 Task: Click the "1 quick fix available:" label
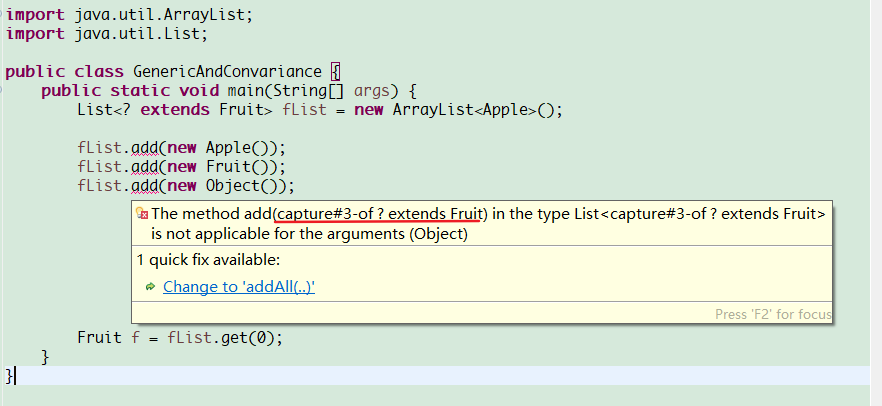[x=208, y=260]
